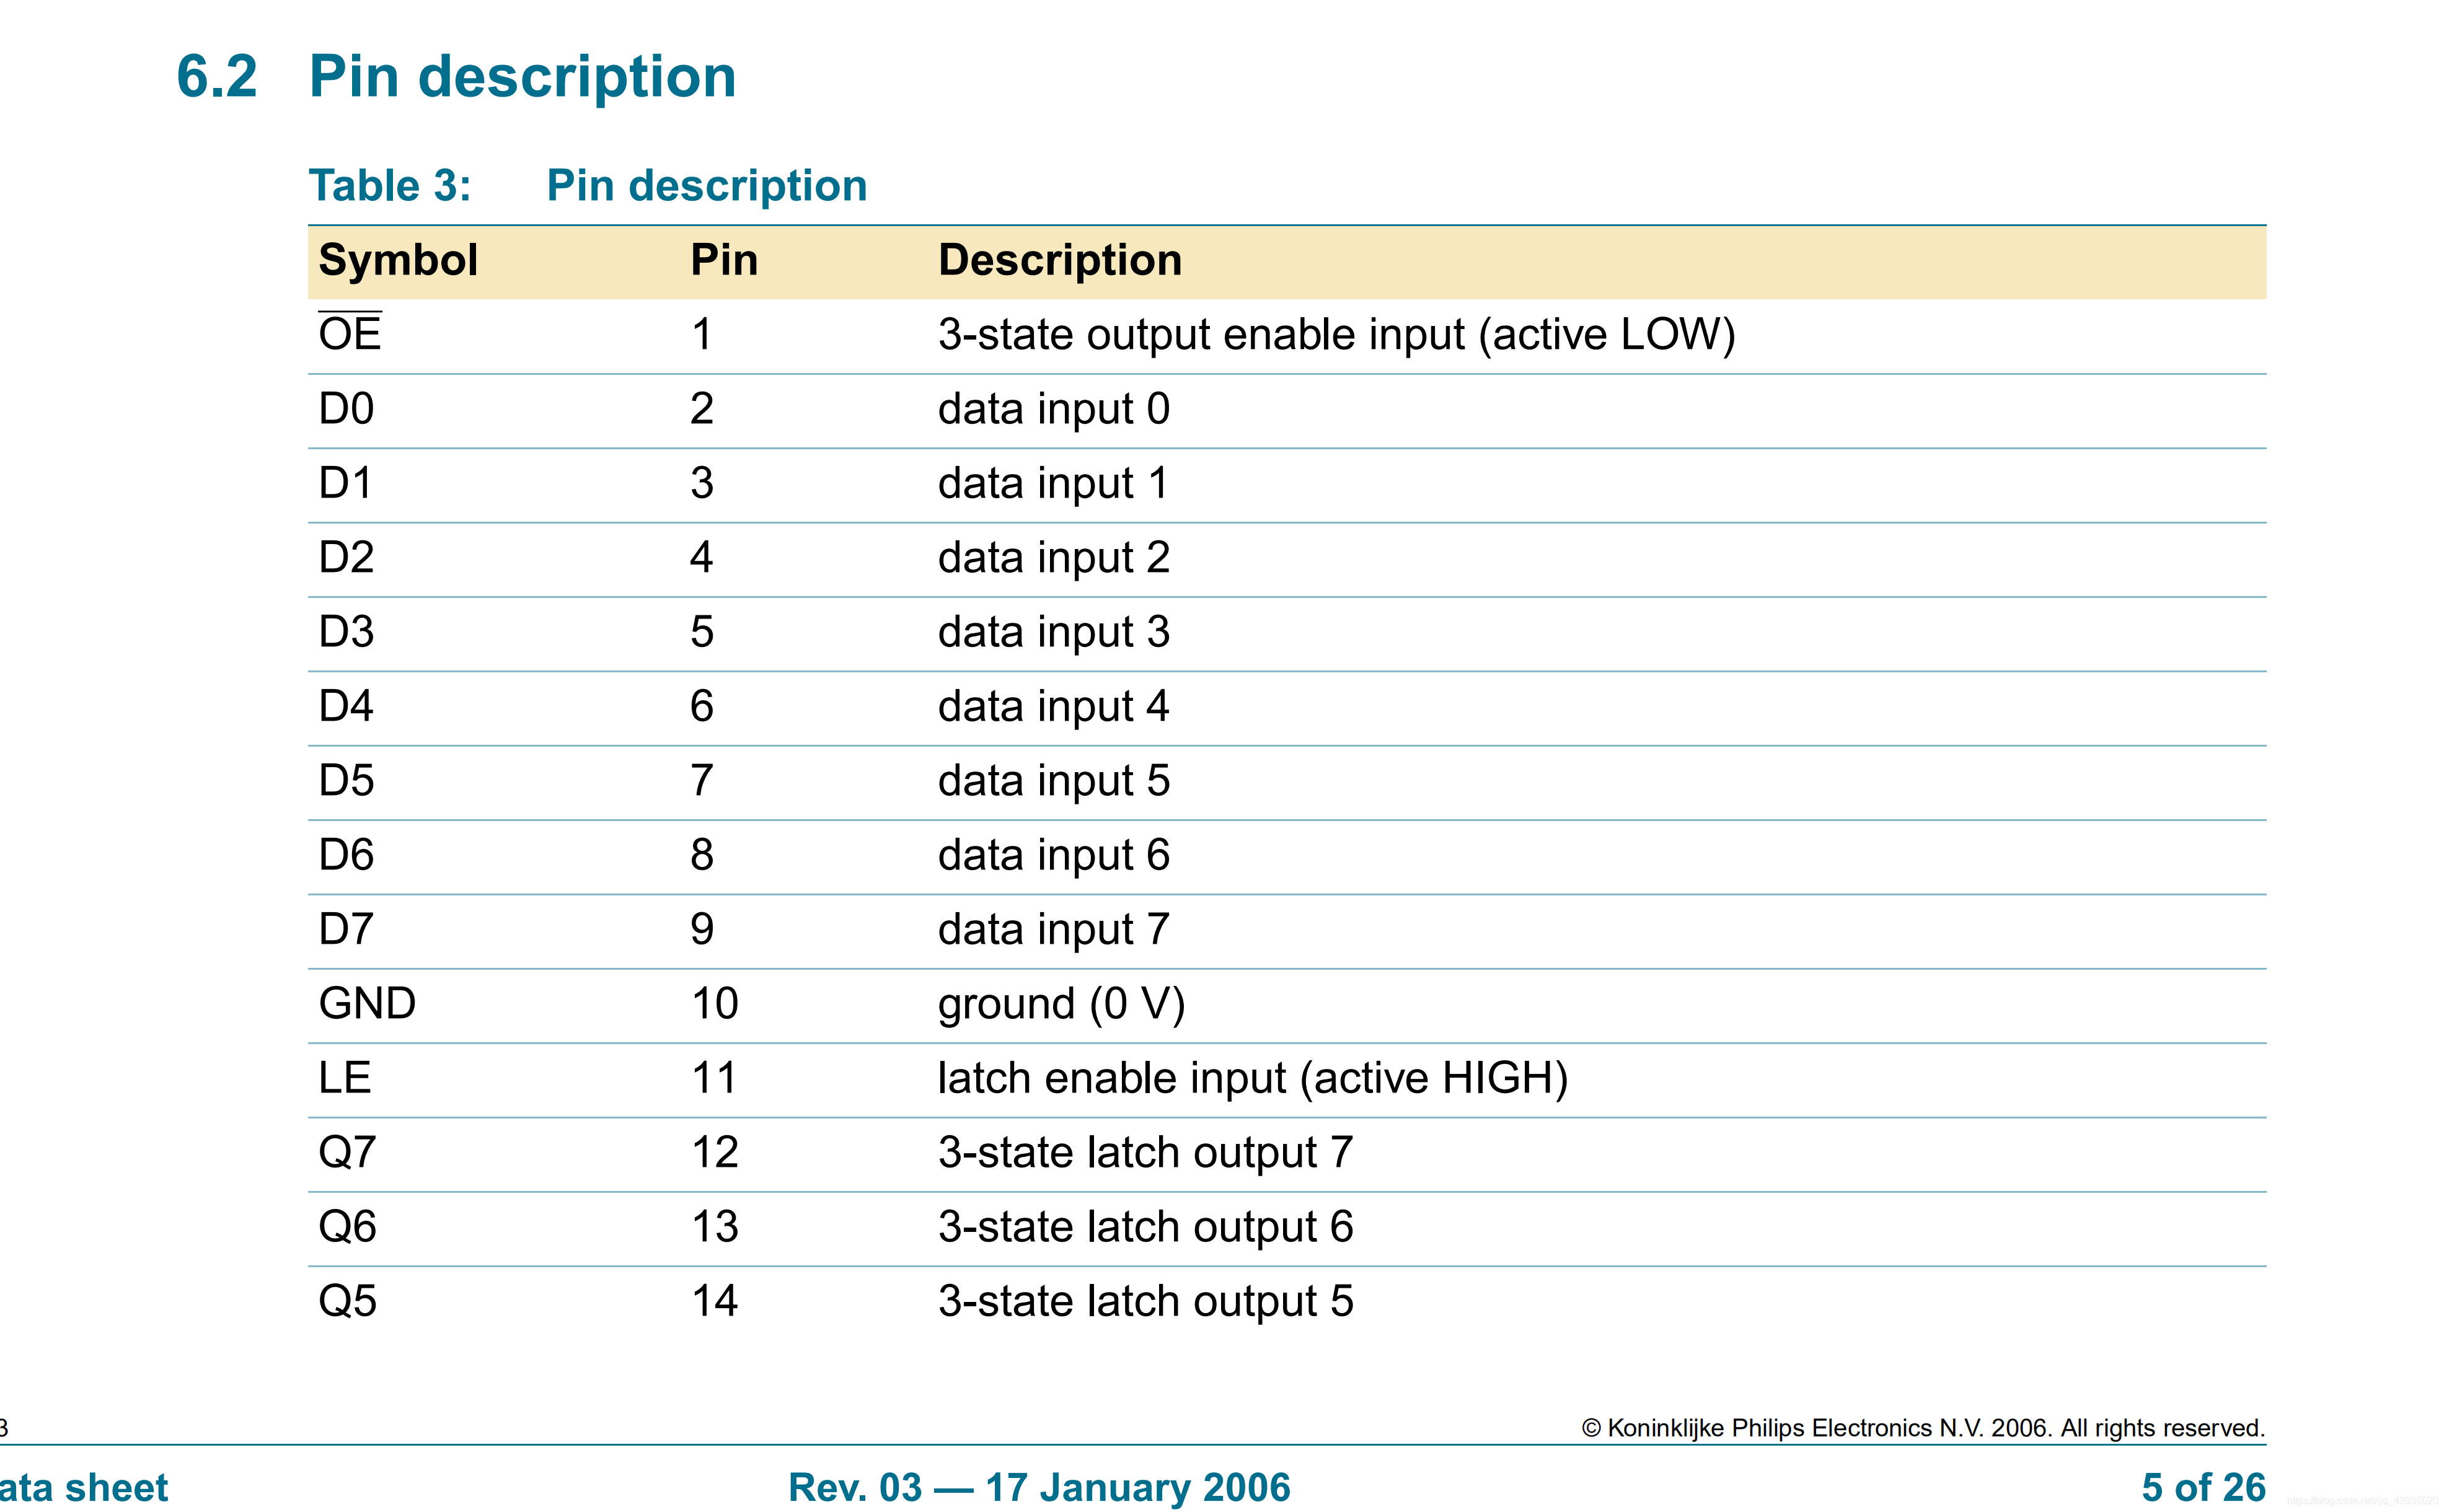The height and width of the screenshot is (1512, 2444).
Task: Click '3-state latch output 5' description
Action: (x=1146, y=1302)
